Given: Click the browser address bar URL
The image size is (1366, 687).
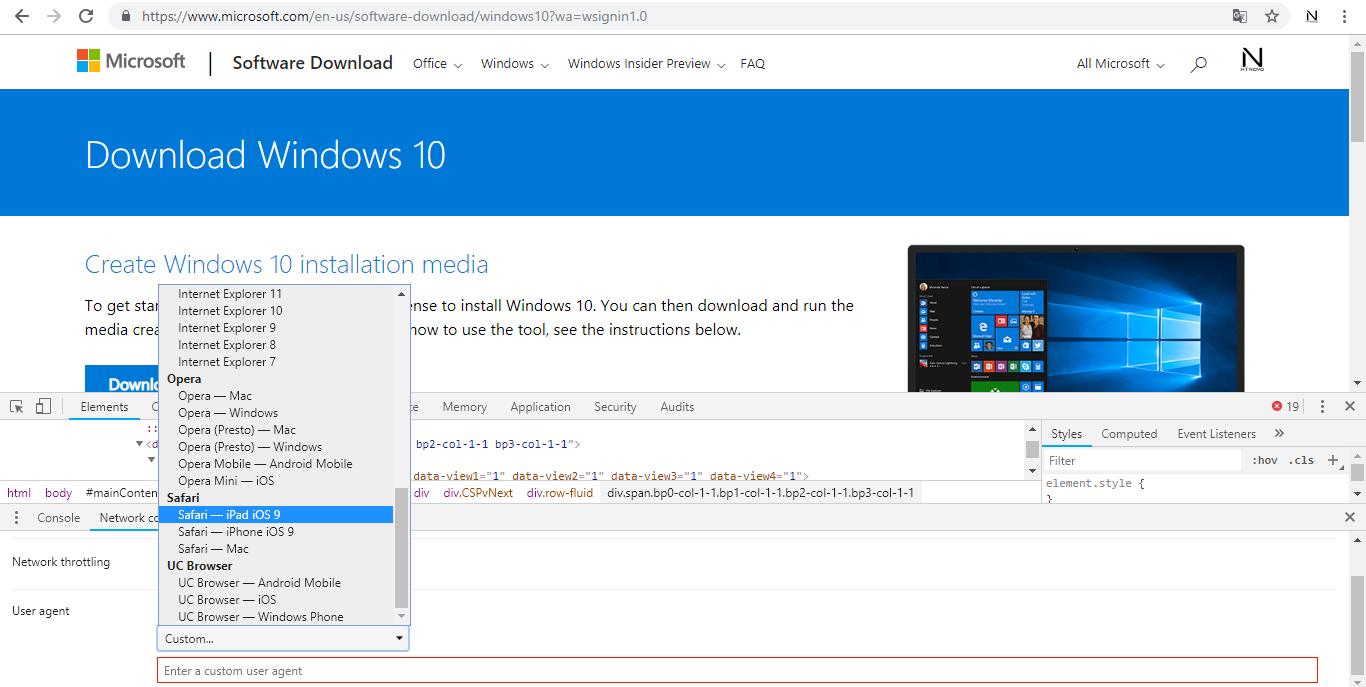Looking at the screenshot, I should point(396,16).
